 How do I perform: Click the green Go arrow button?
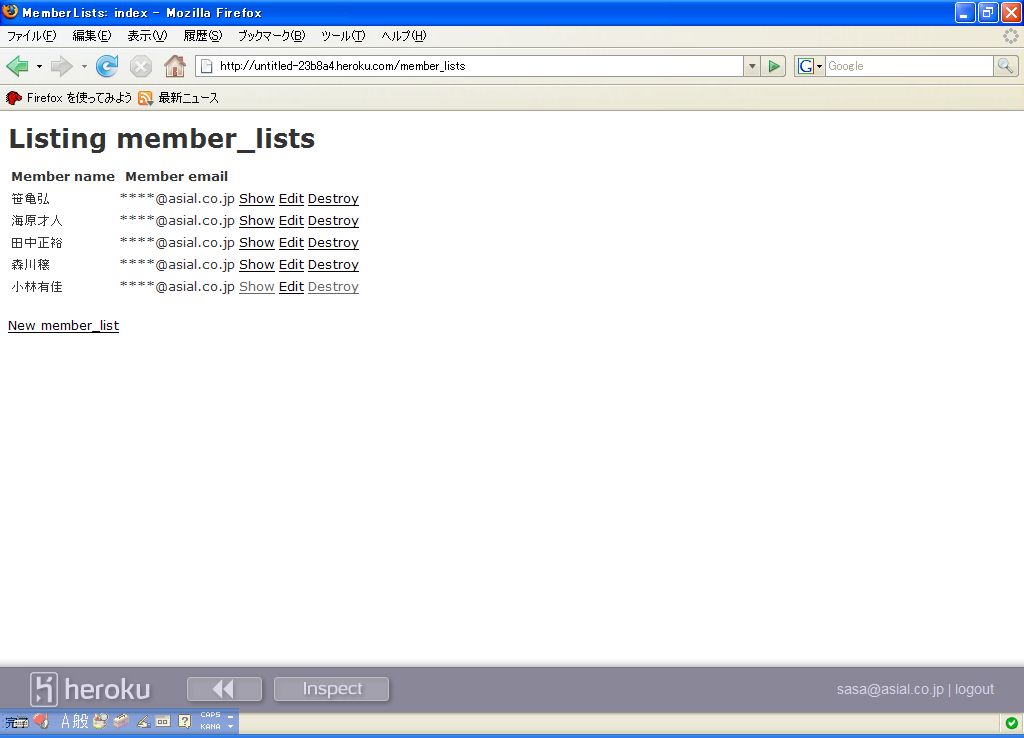click(x=774, y=66)
